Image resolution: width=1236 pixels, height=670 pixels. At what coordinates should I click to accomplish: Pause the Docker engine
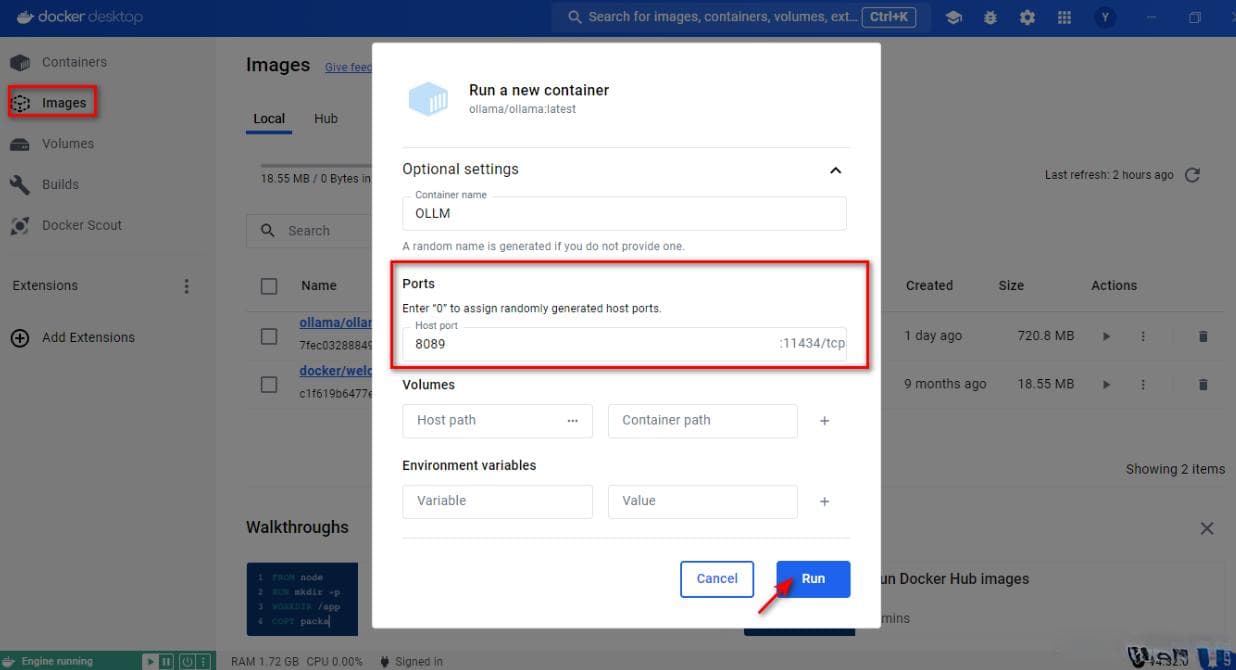click(167, 661)
